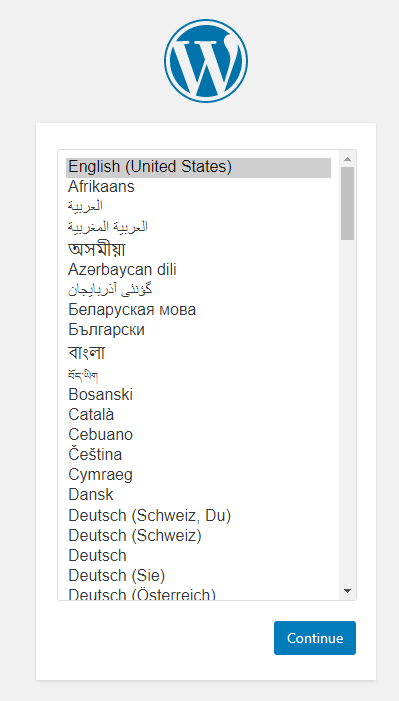Select Беларуская мова in the list

pyautogui.click(x=199, y=309)
